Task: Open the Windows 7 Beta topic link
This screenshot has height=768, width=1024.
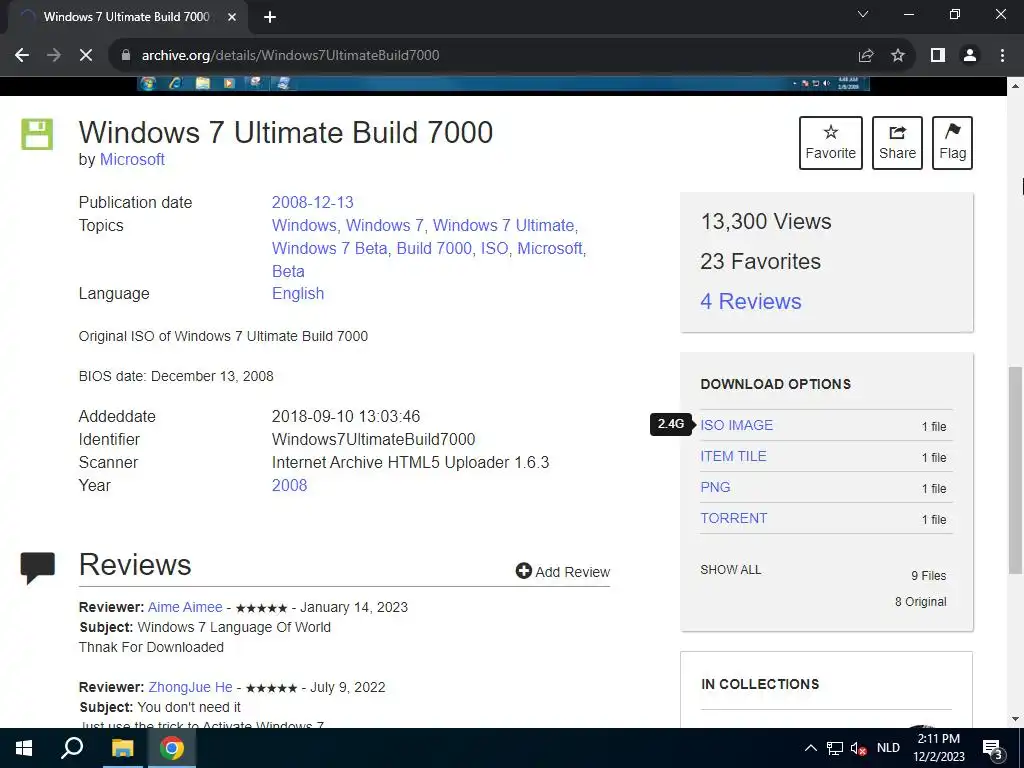Action: coord(330,248)
